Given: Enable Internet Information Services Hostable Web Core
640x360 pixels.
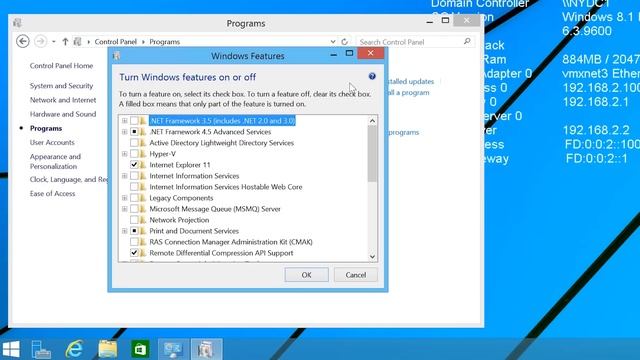Looking at the screenshot, I should pyautogui.click(x=134, y=187).
